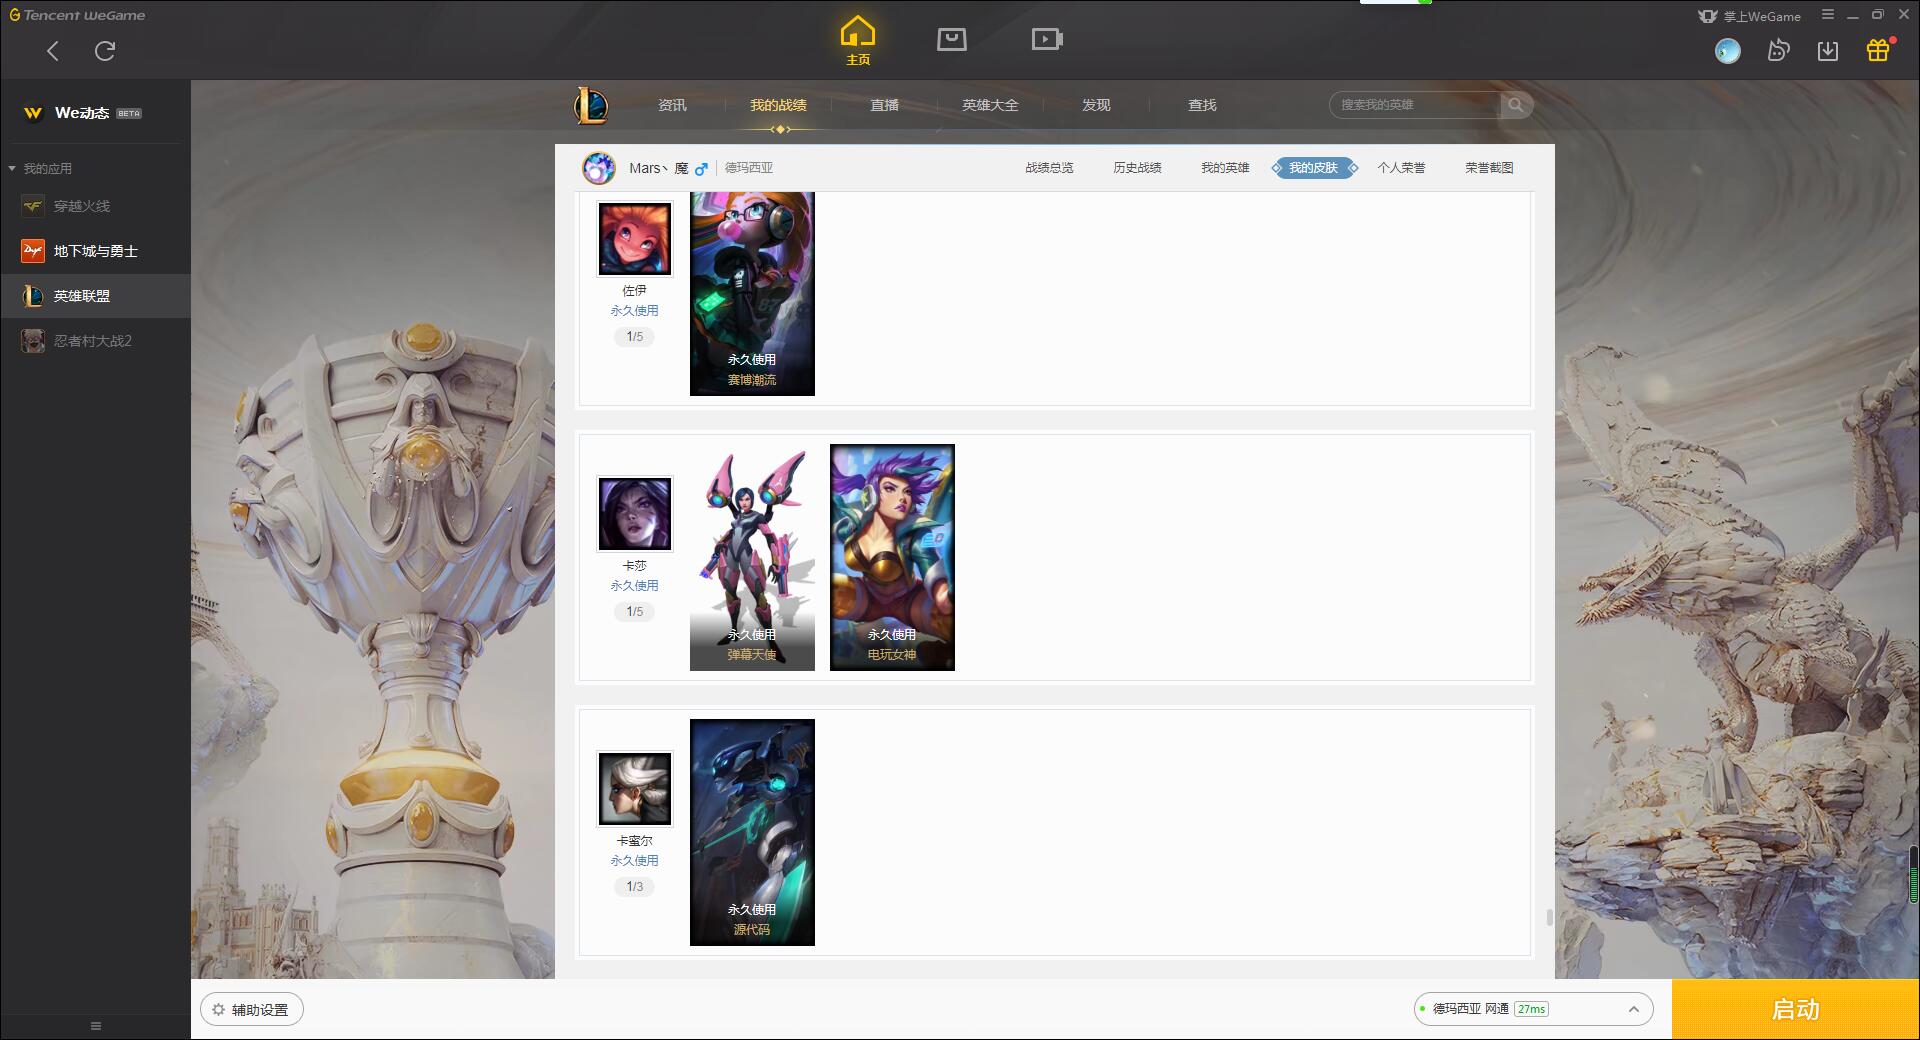Open the 查找 tab

1202,105
